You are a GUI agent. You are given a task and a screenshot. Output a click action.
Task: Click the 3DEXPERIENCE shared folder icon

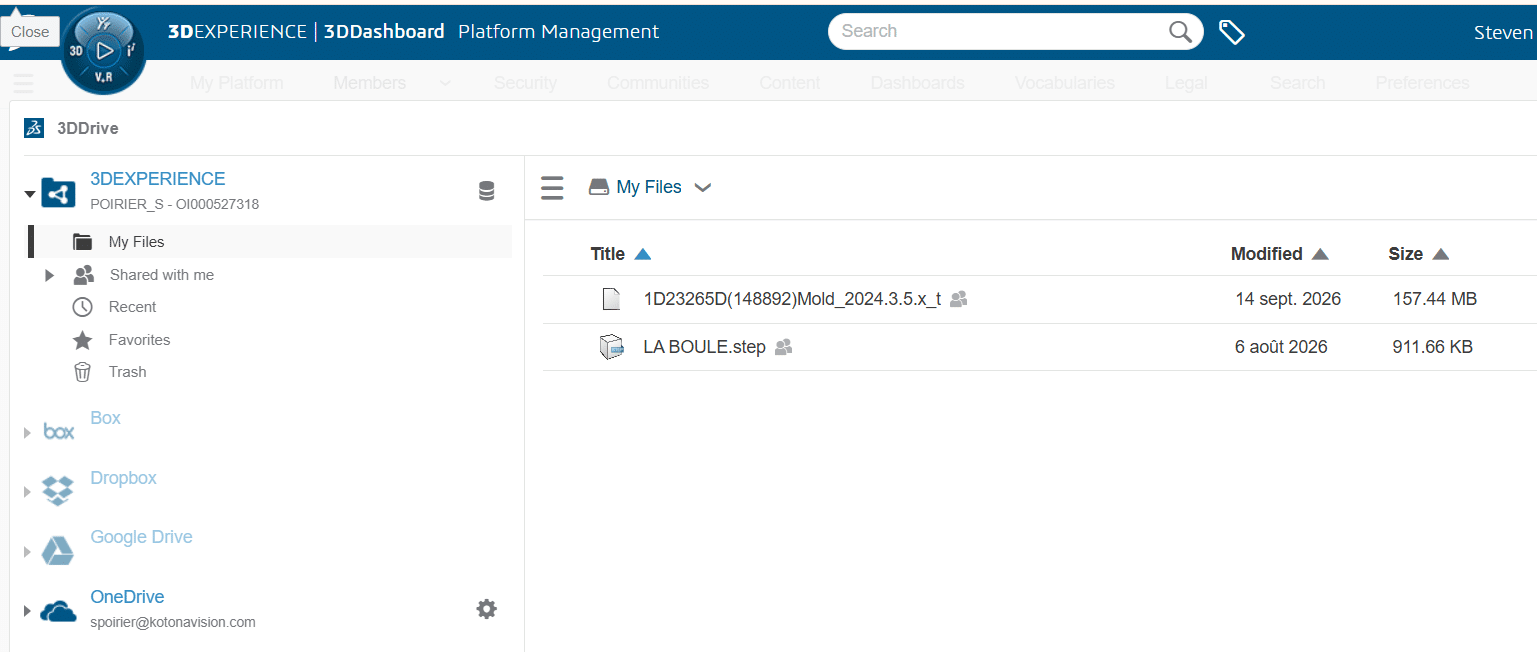(x=59, y=193)
